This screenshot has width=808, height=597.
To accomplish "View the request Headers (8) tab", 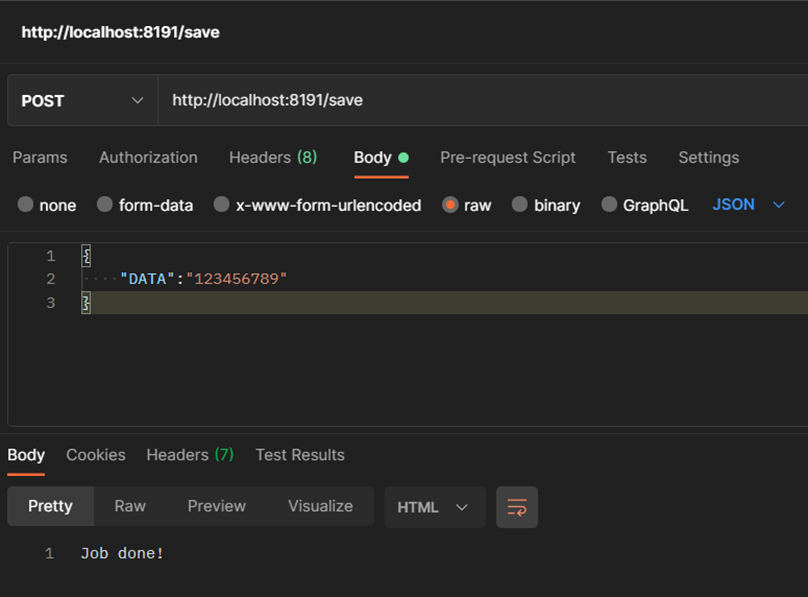I will click(x=272, y=158).
